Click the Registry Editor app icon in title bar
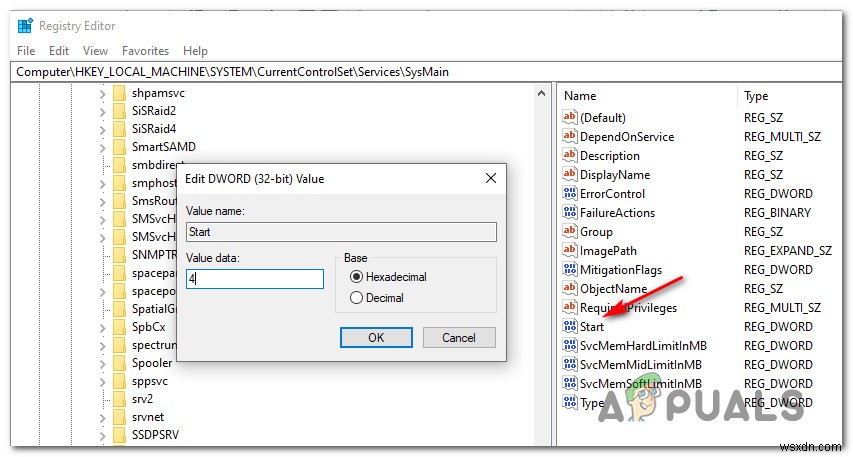 25,26
